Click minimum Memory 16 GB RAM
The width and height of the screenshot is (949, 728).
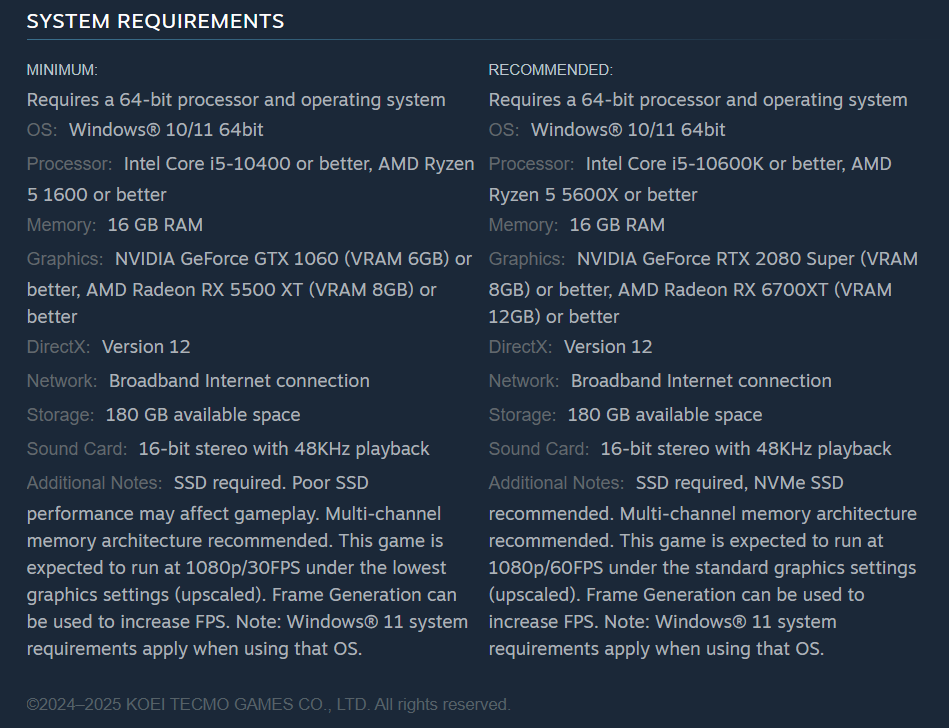(x=155, y=225)
